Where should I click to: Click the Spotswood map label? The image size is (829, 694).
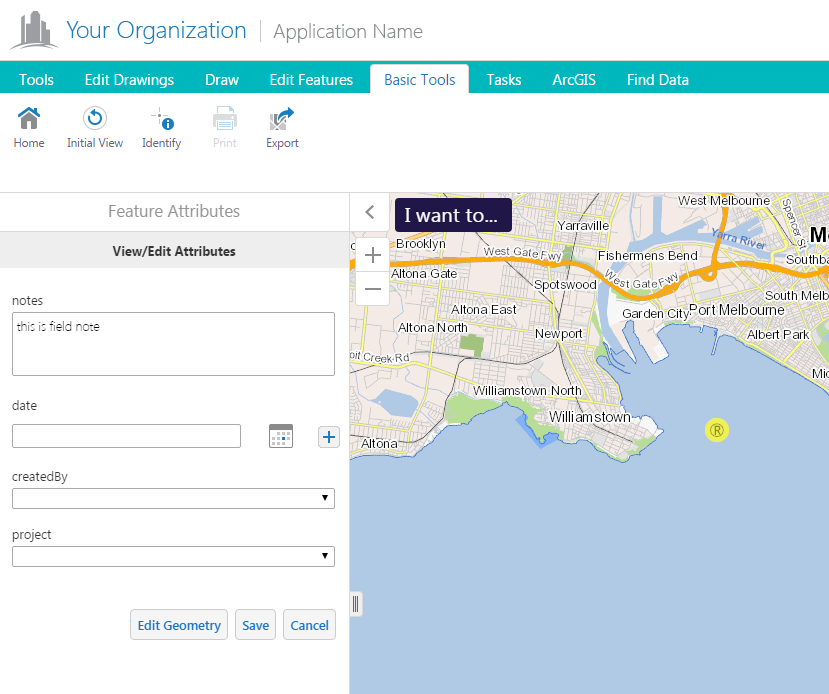coord(565,284)
